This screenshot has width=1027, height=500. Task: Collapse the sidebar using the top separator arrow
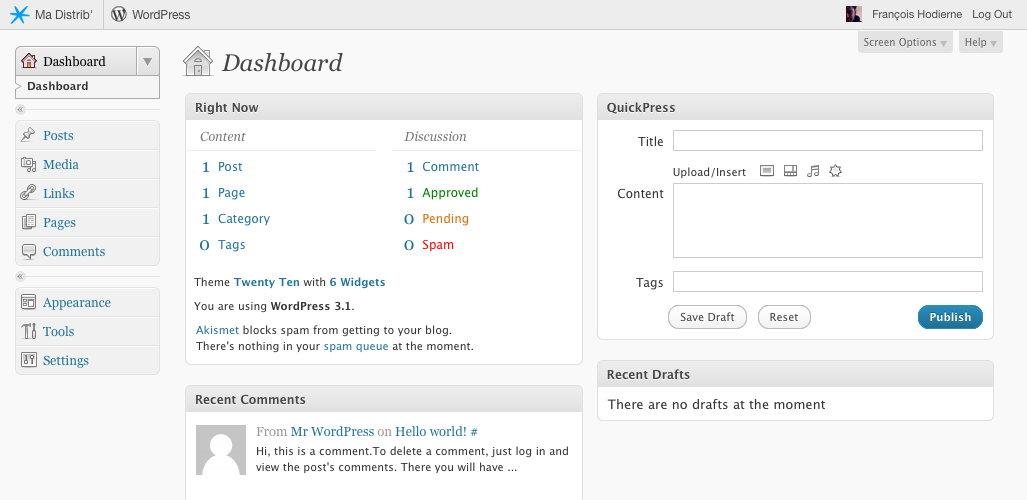click(21, 109)
